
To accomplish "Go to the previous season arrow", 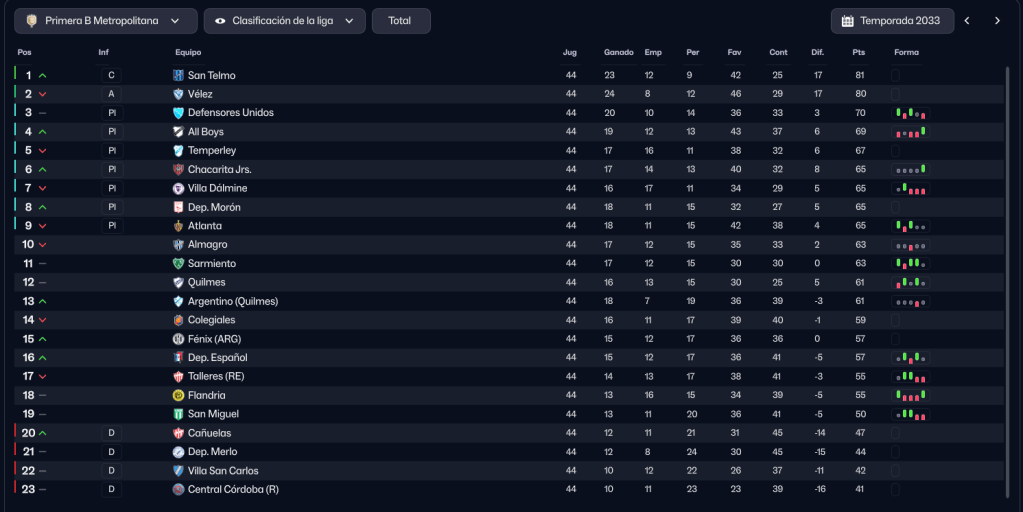I will click(x=967, y=21).
